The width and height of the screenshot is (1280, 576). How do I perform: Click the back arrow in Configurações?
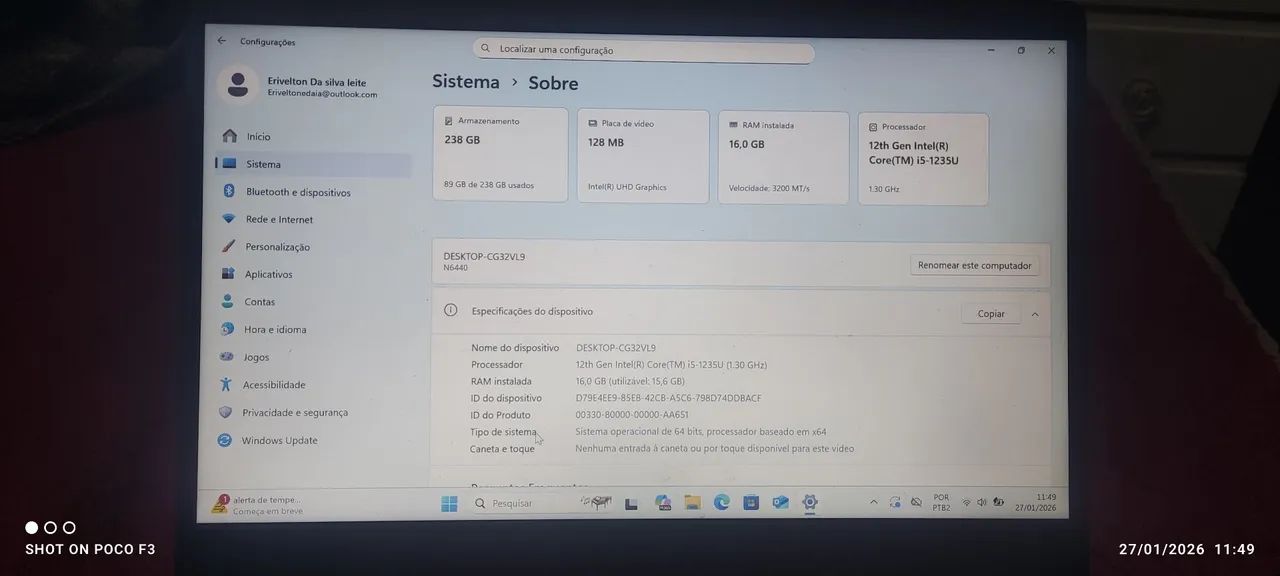tap(222, 41)
